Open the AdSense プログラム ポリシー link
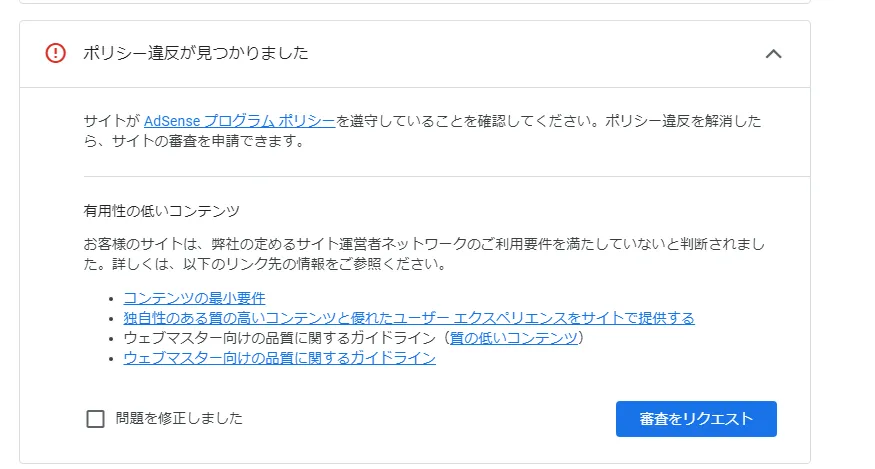The image size is (875, 469). click(x=239, y=121)
